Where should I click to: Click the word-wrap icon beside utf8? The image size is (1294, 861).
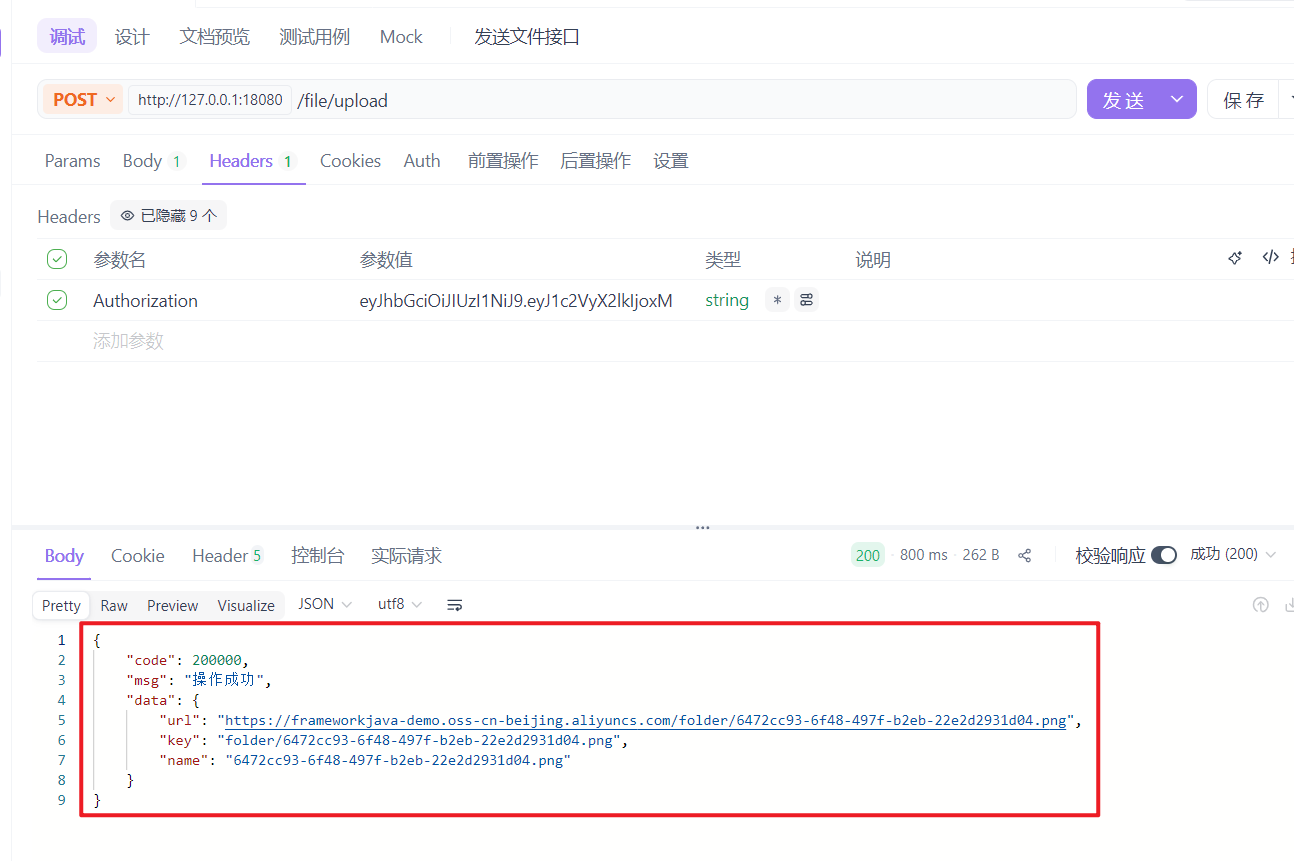point(455,605)
